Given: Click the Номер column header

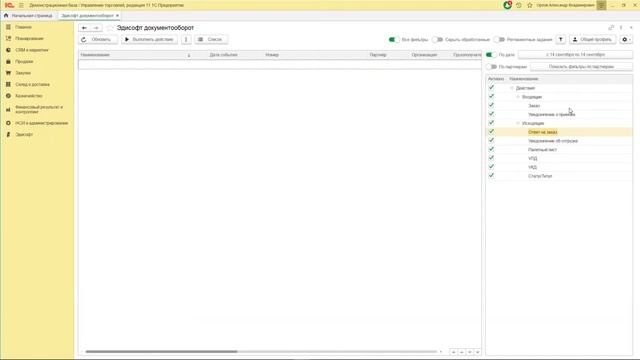Looking at the screenshot, I should click(x=272, y=55).
